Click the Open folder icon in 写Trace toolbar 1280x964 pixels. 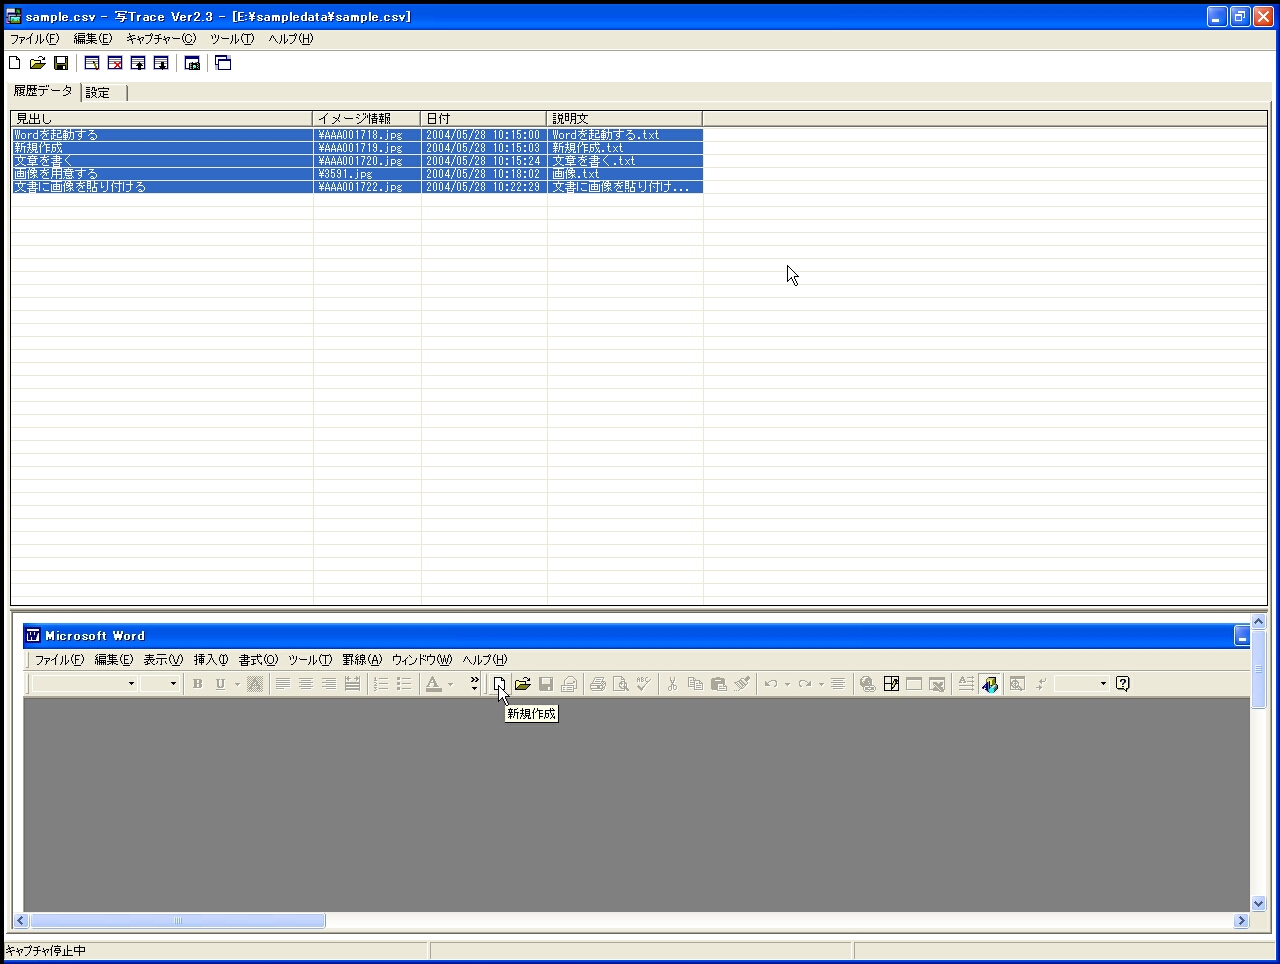coord(38,63)
